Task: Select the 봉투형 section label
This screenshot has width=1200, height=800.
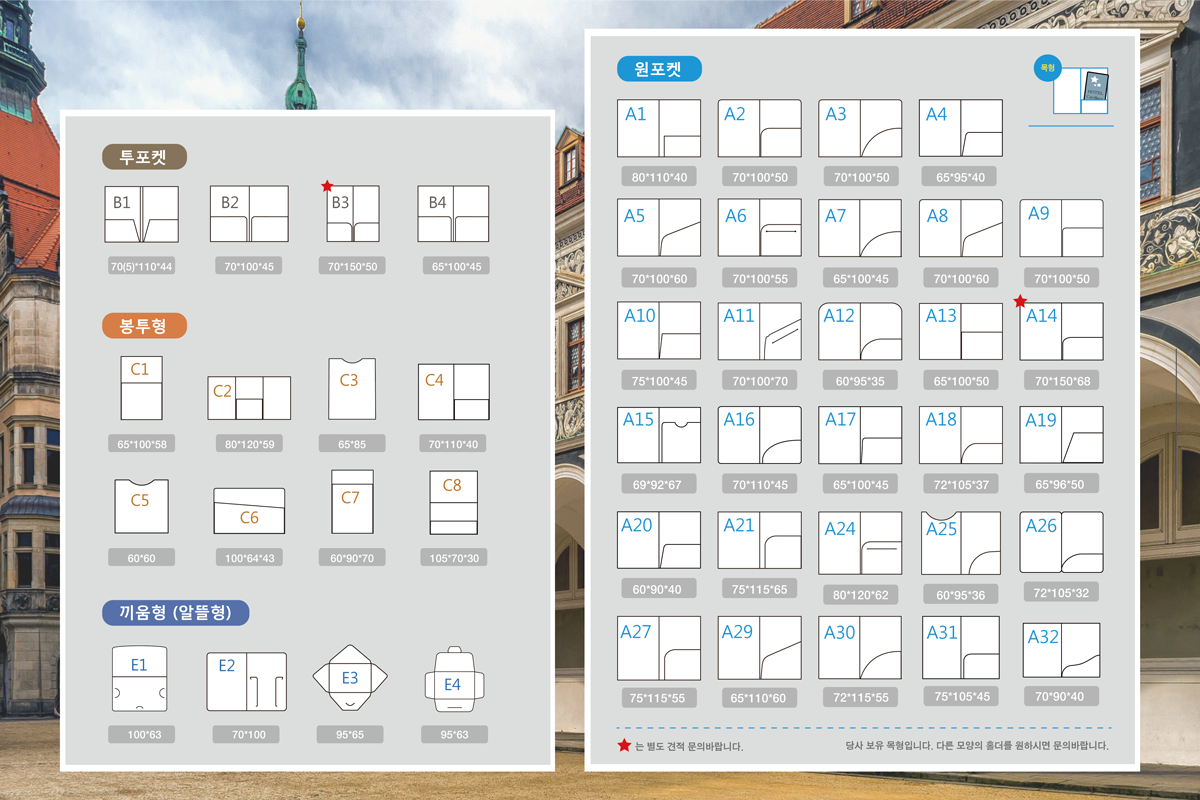Action: click(x=144, y=325)
